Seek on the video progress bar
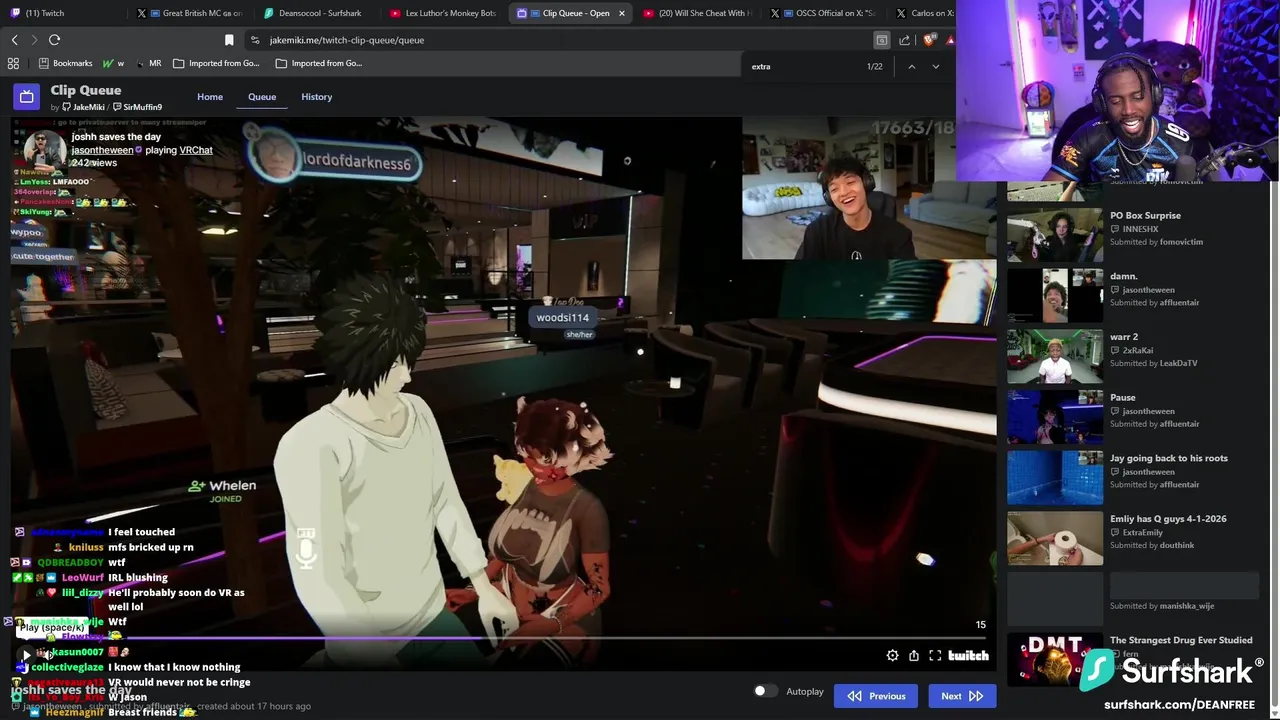The height and width of the screenshot is (720, 1280). [x=505, y=637]
